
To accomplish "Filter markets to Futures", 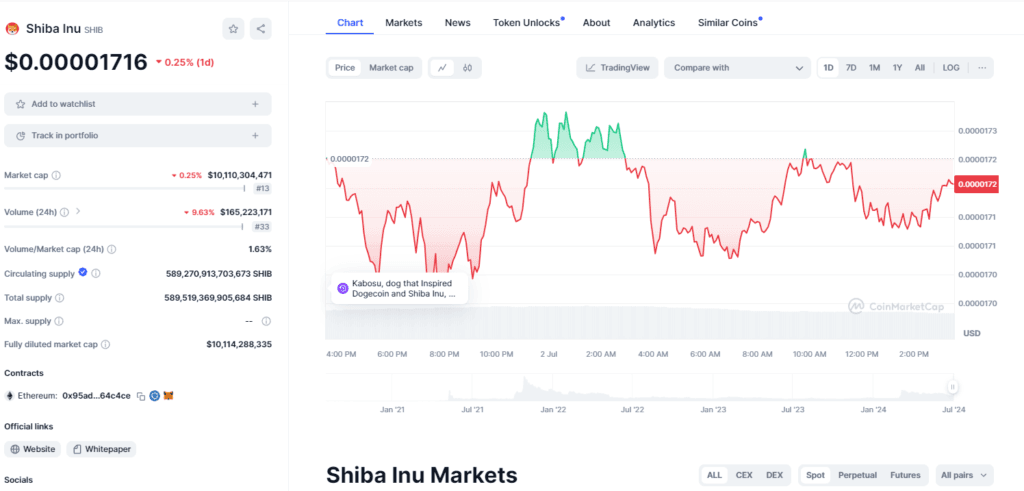I will coord(905,475).
